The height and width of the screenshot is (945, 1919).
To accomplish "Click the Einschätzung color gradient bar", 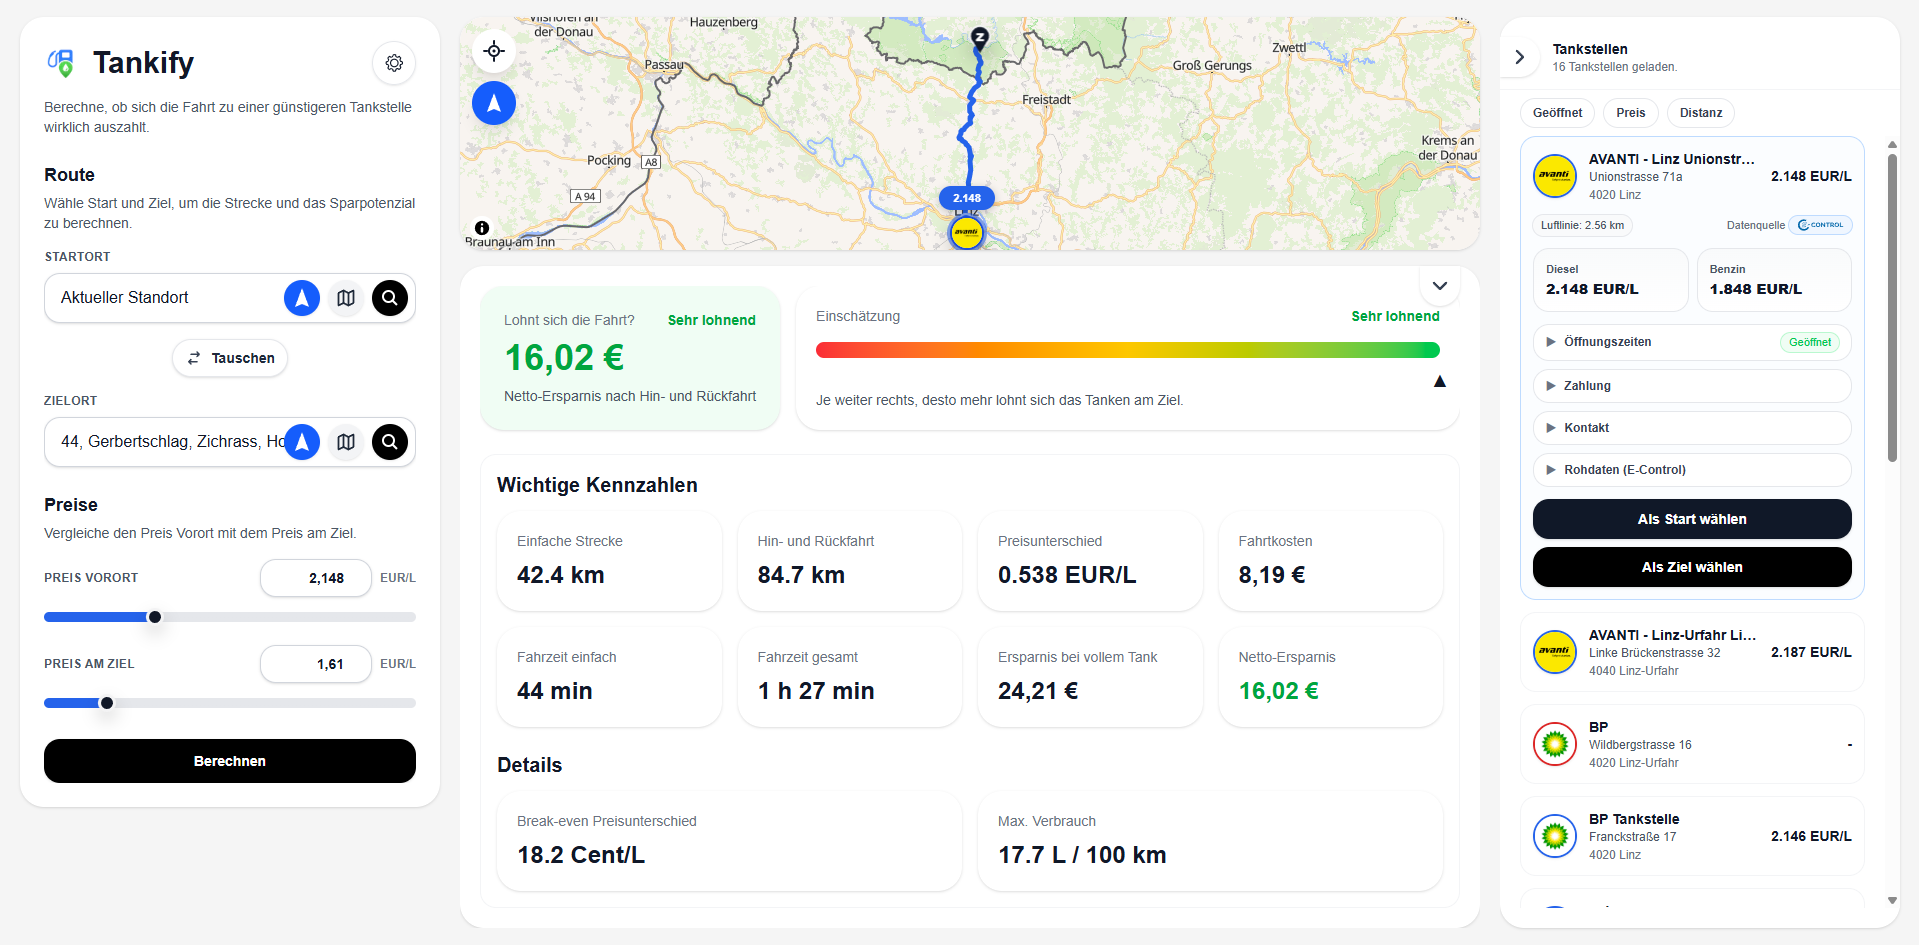I will 1128,350.
